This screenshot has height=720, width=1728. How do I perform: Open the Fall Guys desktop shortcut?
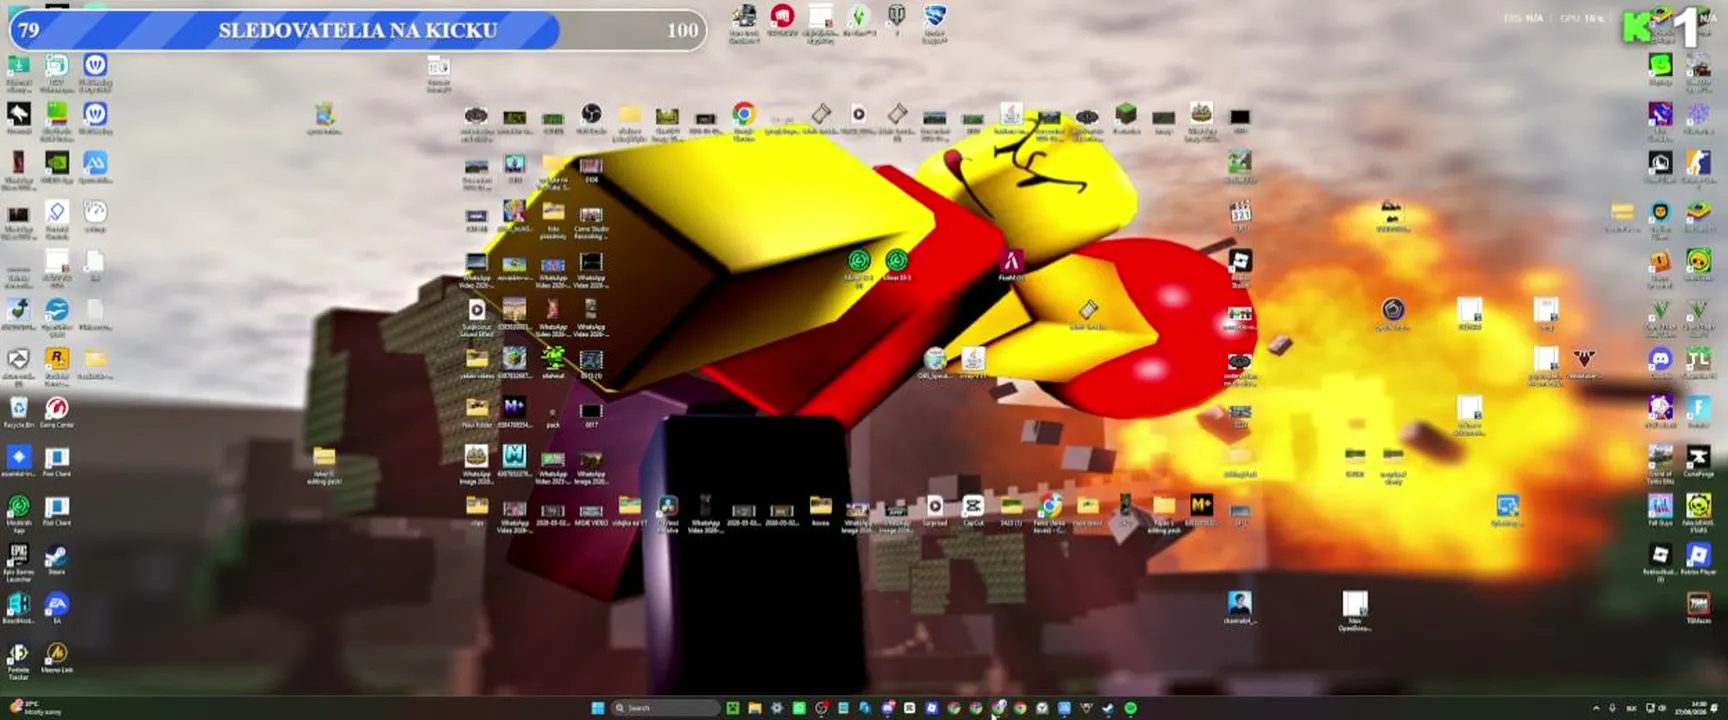[x=1660, y=510]
